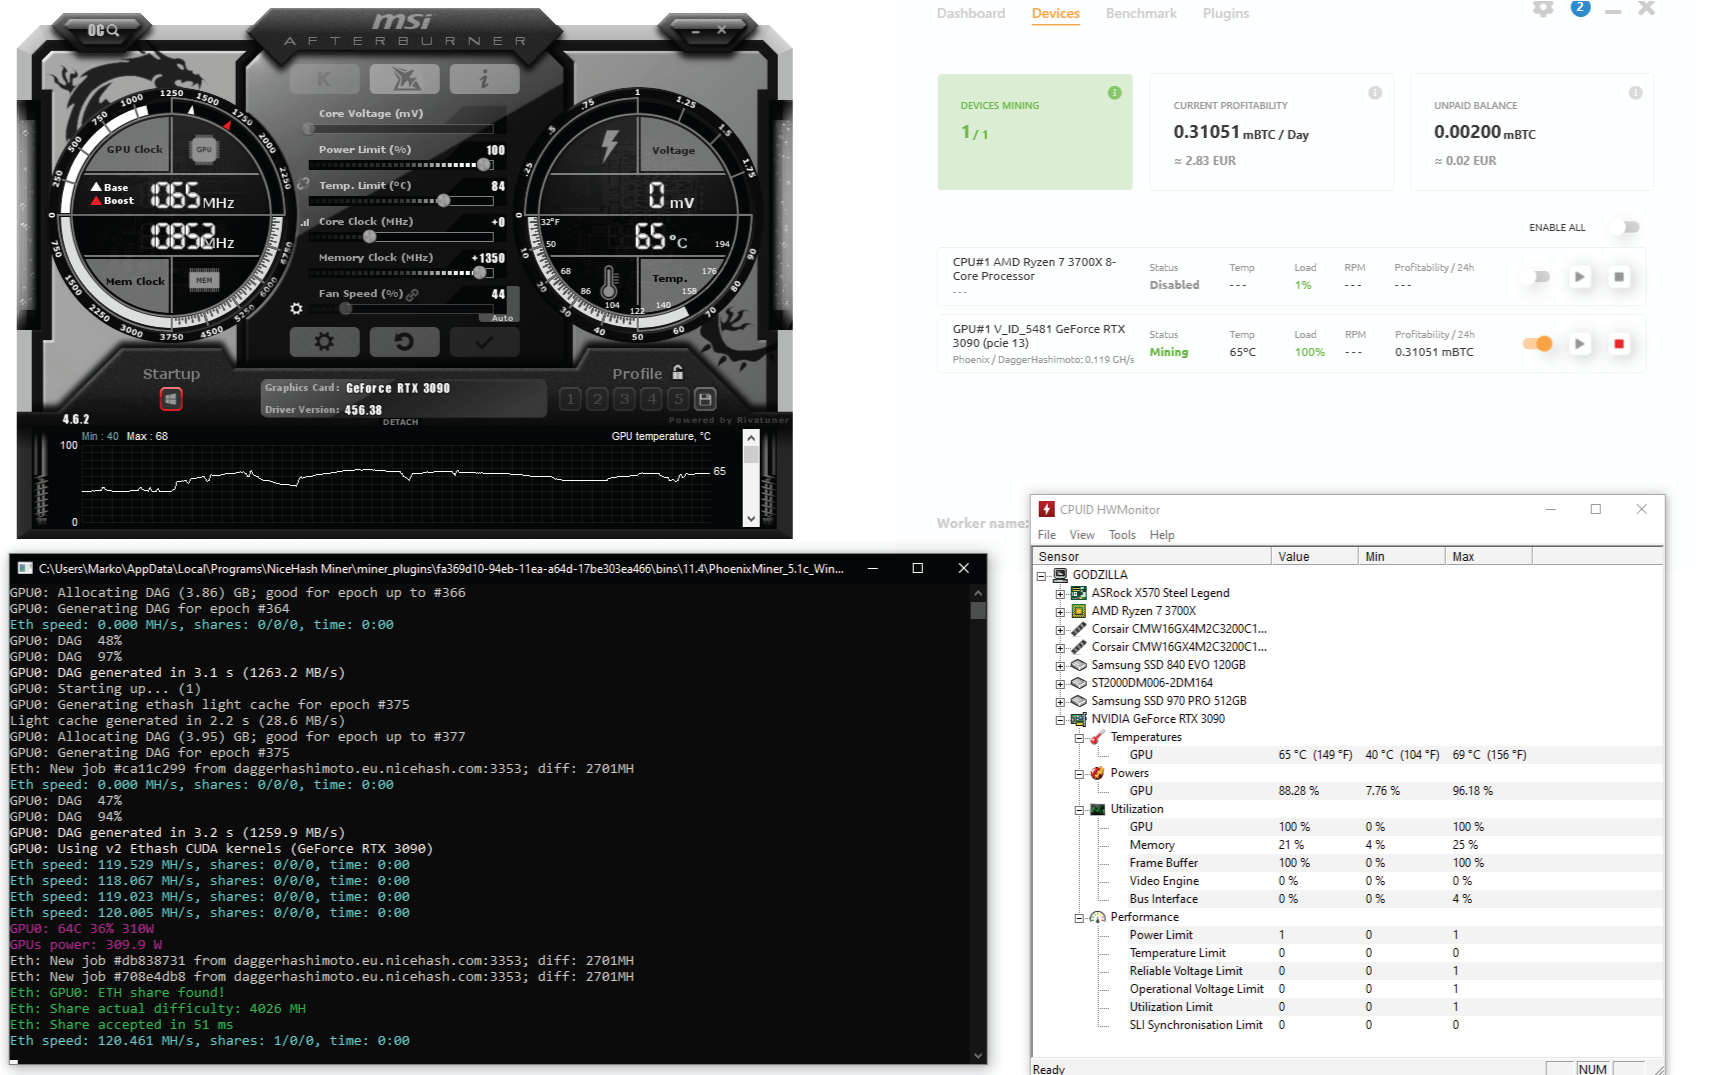Screen dimensions: 1720x1075
Task: Click the Profile lock icon
Action: [678, 372]
